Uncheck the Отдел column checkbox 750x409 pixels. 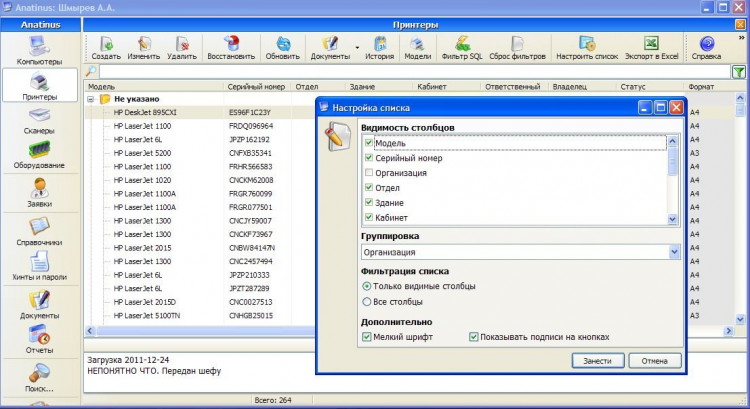[368, 188]
